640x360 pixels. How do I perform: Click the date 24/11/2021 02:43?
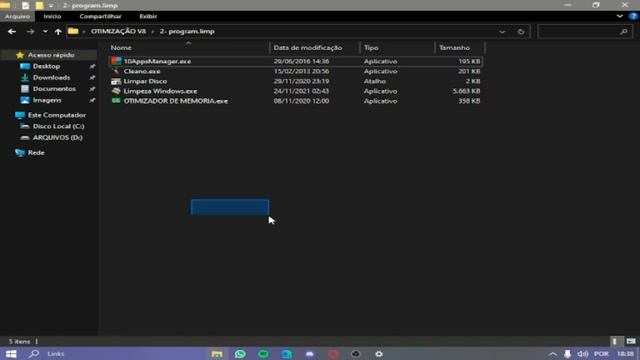pos(301,91)
